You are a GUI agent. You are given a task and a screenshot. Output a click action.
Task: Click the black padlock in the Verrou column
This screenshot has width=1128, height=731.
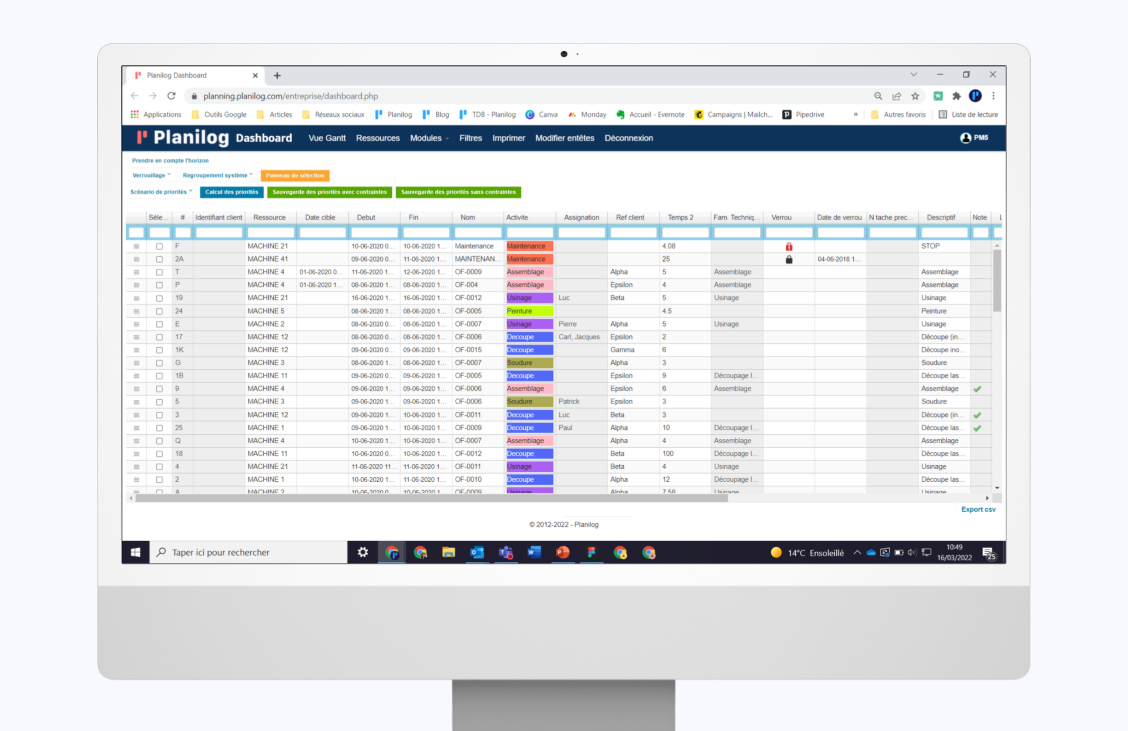789,258
